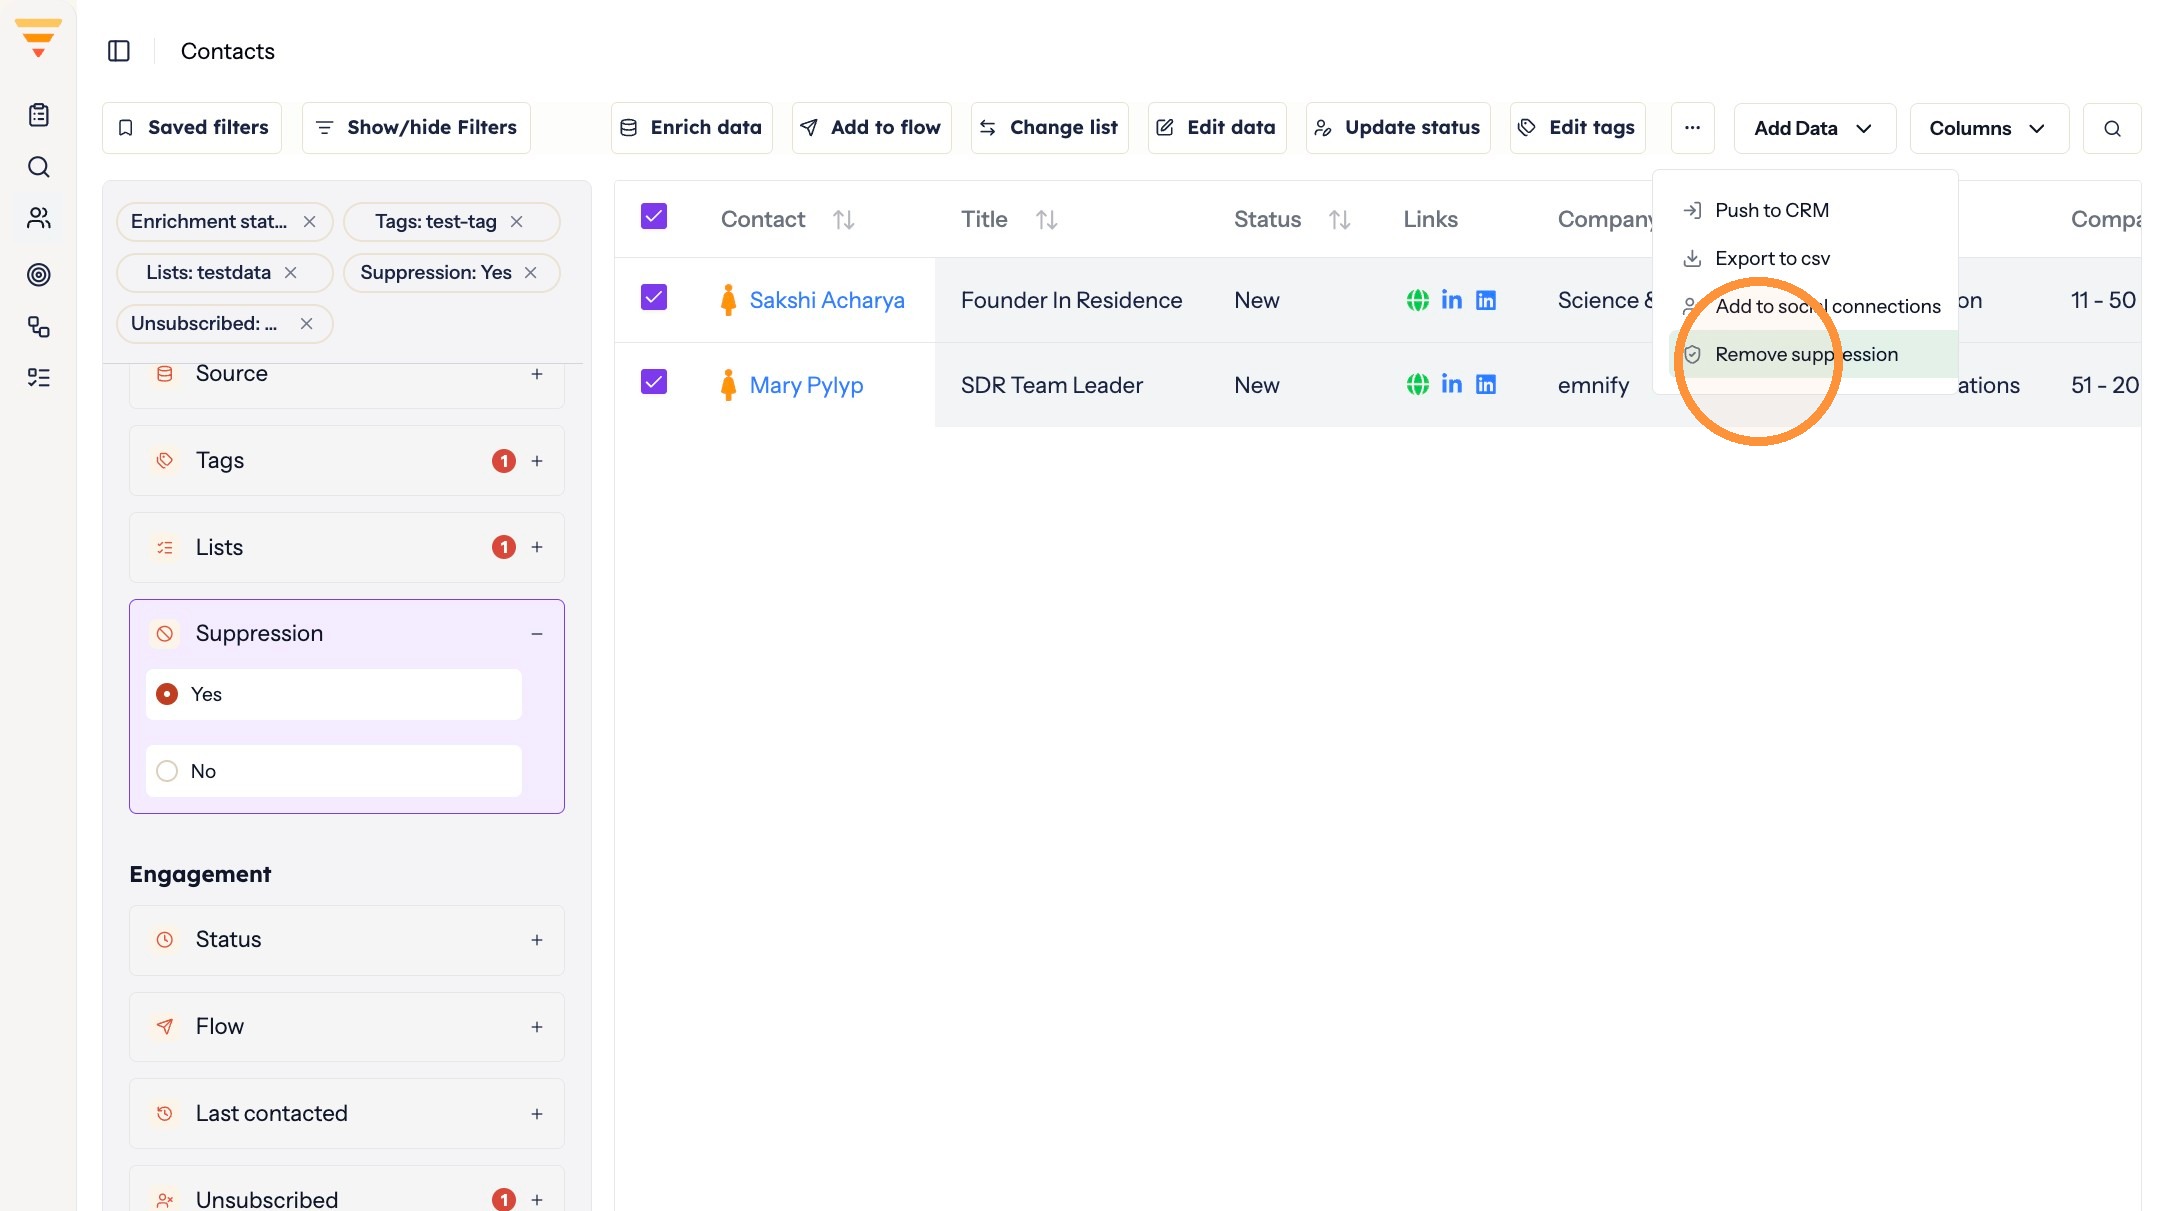
Task: Click the Enrich data button
Action: pos(692,127)
